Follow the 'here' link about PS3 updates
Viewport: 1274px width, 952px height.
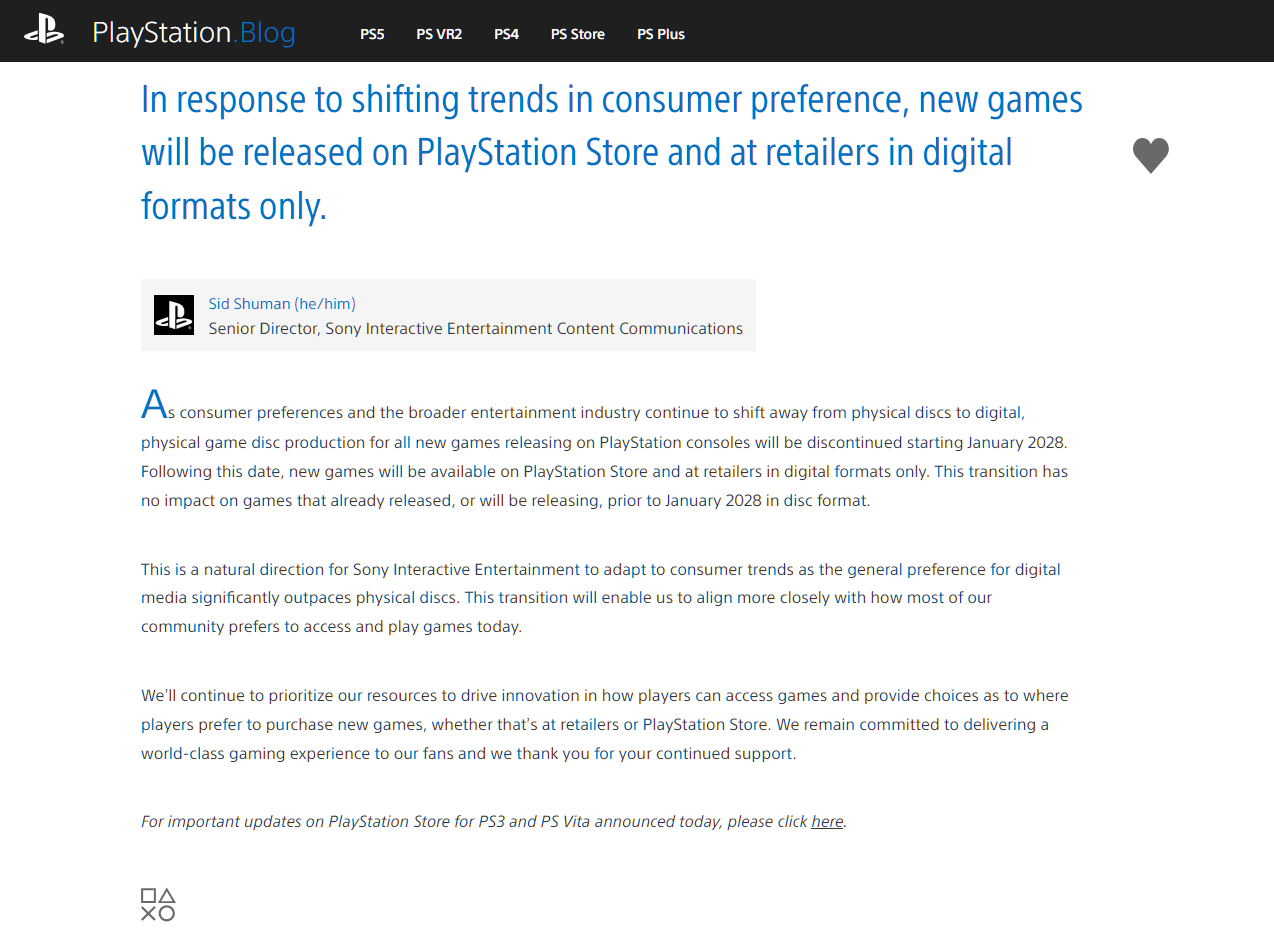coord(827,821)
